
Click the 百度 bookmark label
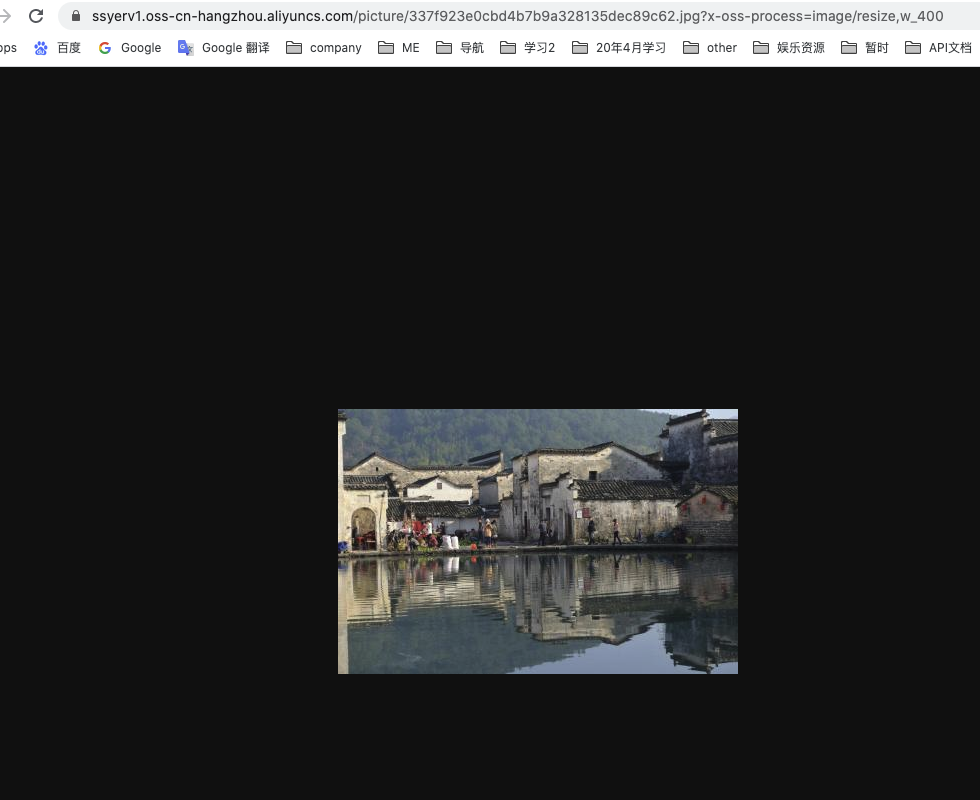coord(68,47)
